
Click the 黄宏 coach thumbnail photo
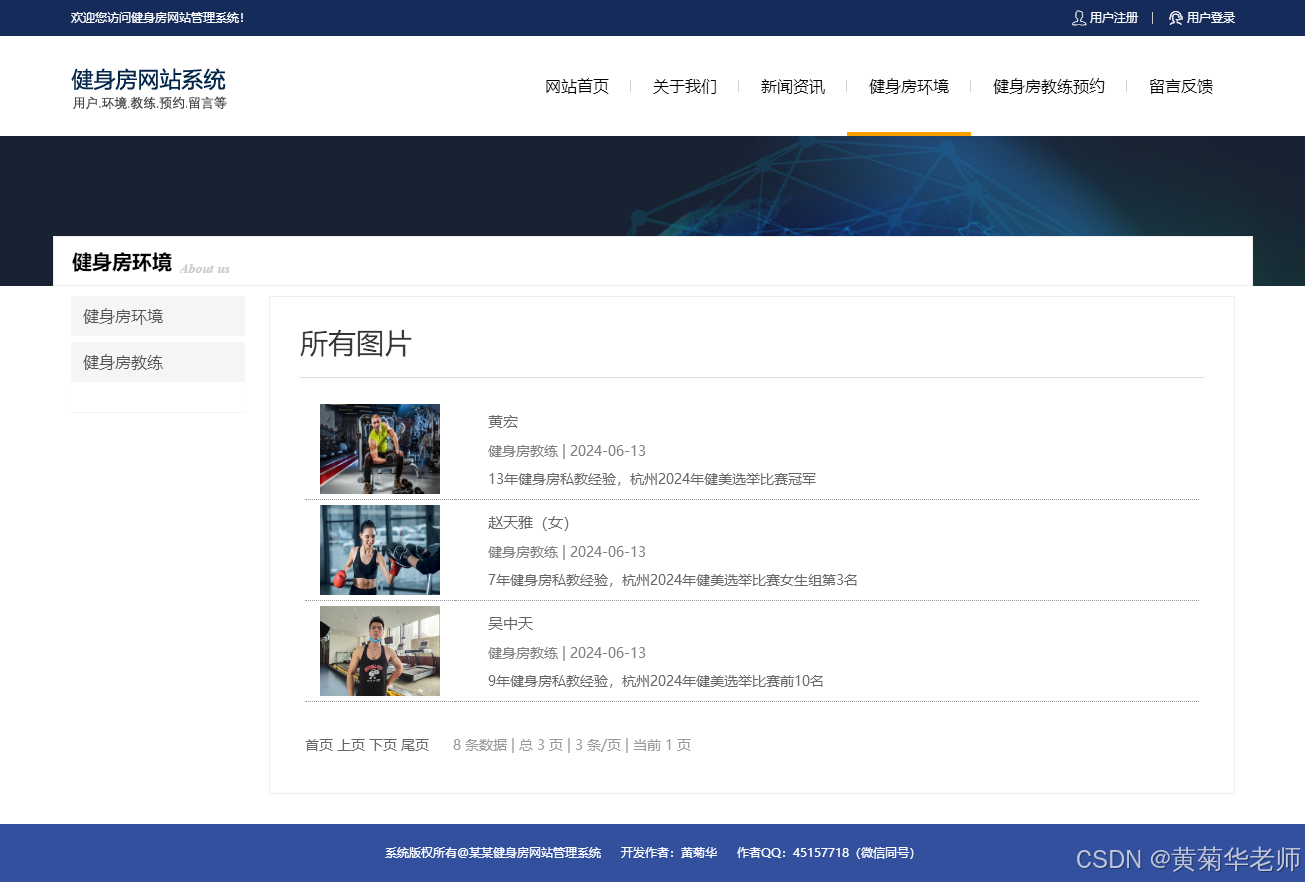click(x=380, y=448)
